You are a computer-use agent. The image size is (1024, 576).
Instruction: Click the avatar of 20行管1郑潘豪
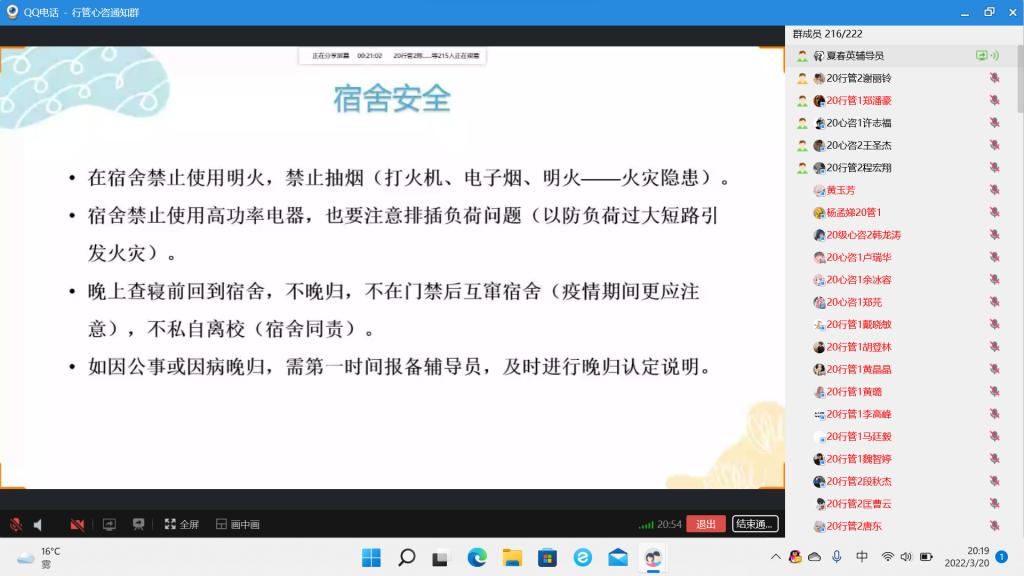[x=819, y=101]
